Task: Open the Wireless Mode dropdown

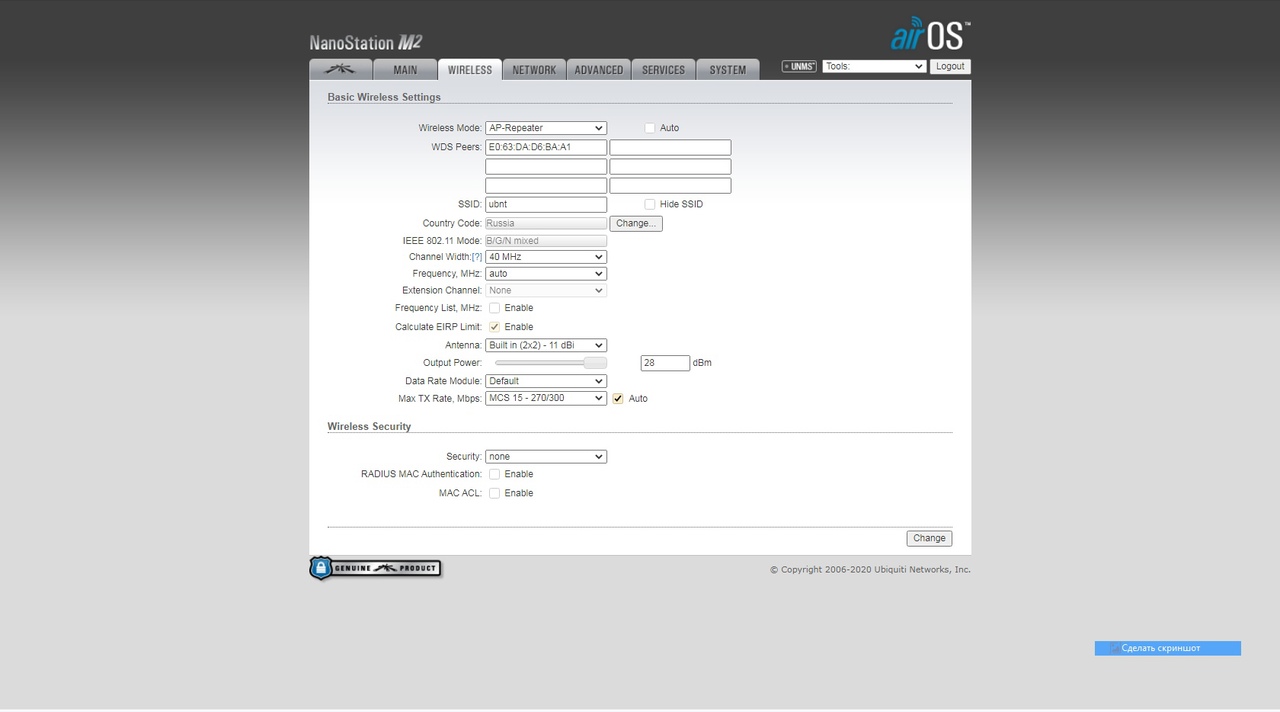Action: click(546, 128)
